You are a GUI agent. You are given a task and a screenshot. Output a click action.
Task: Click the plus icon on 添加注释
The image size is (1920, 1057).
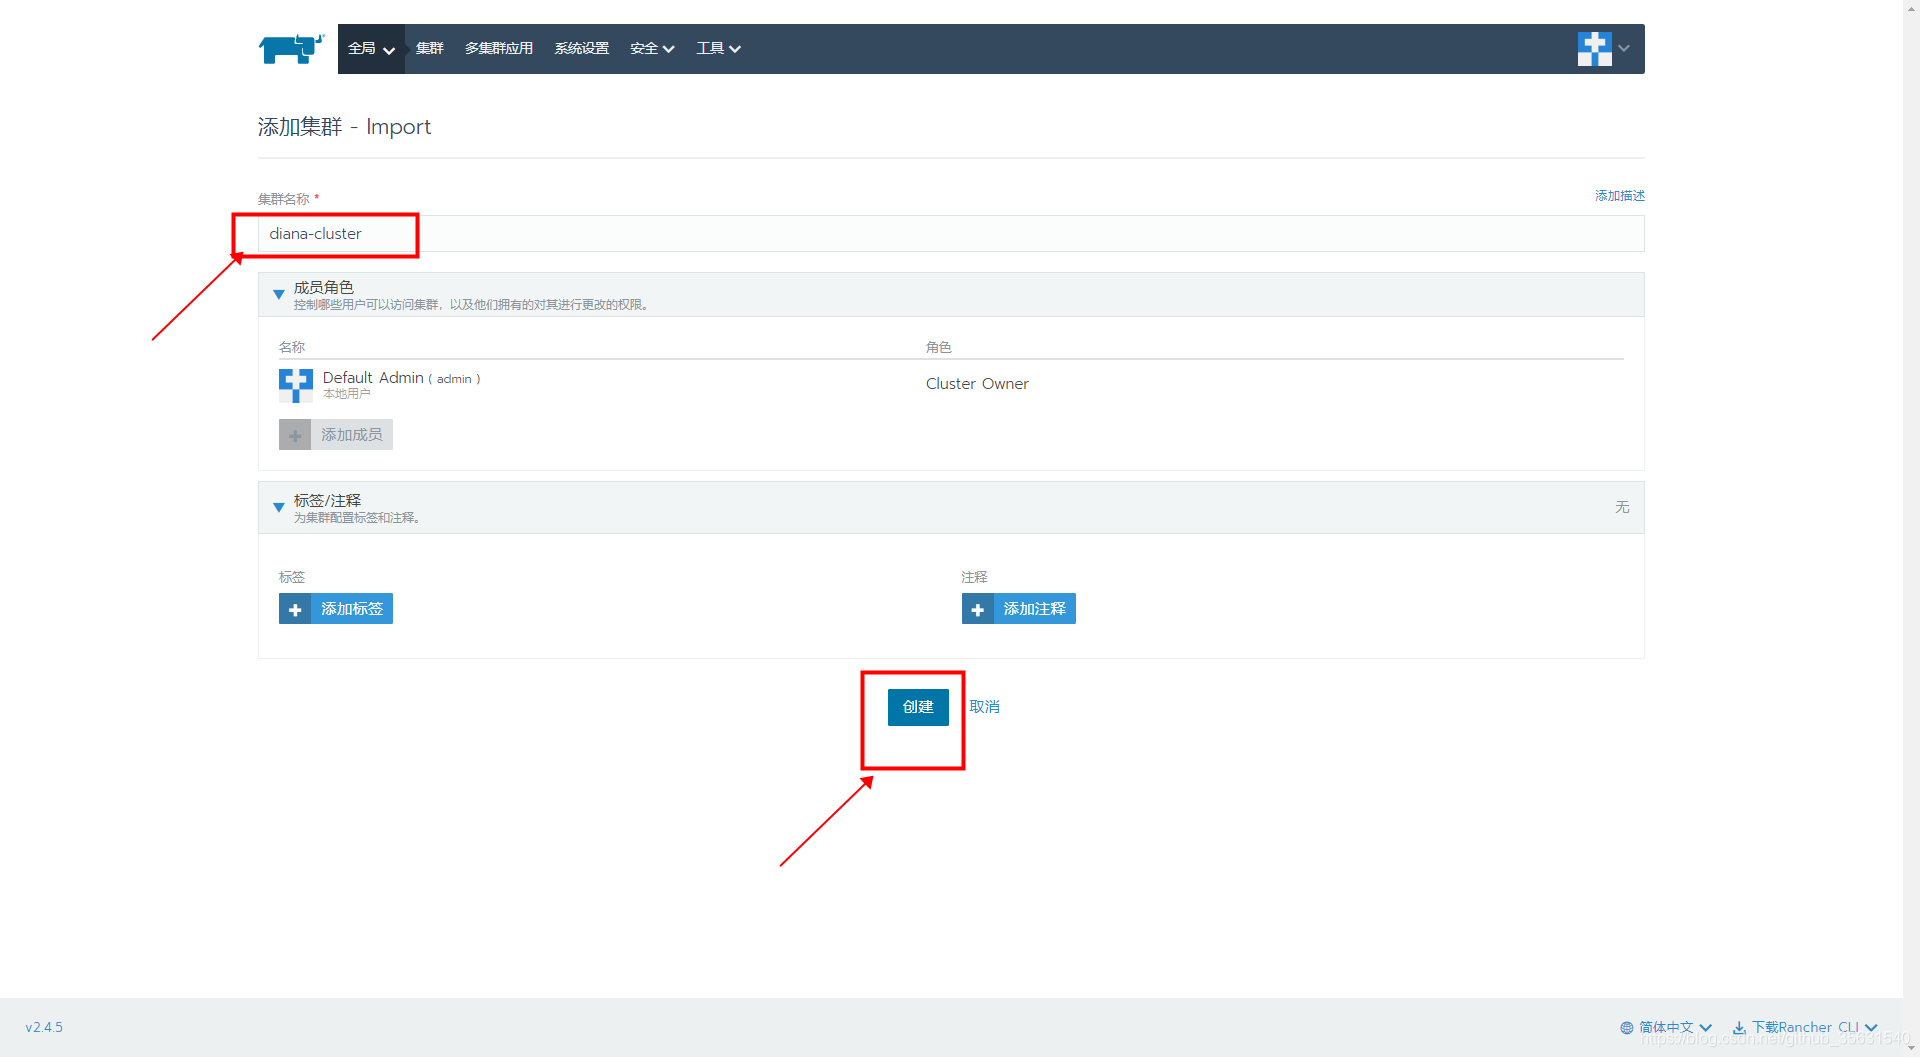coord(978,609)
